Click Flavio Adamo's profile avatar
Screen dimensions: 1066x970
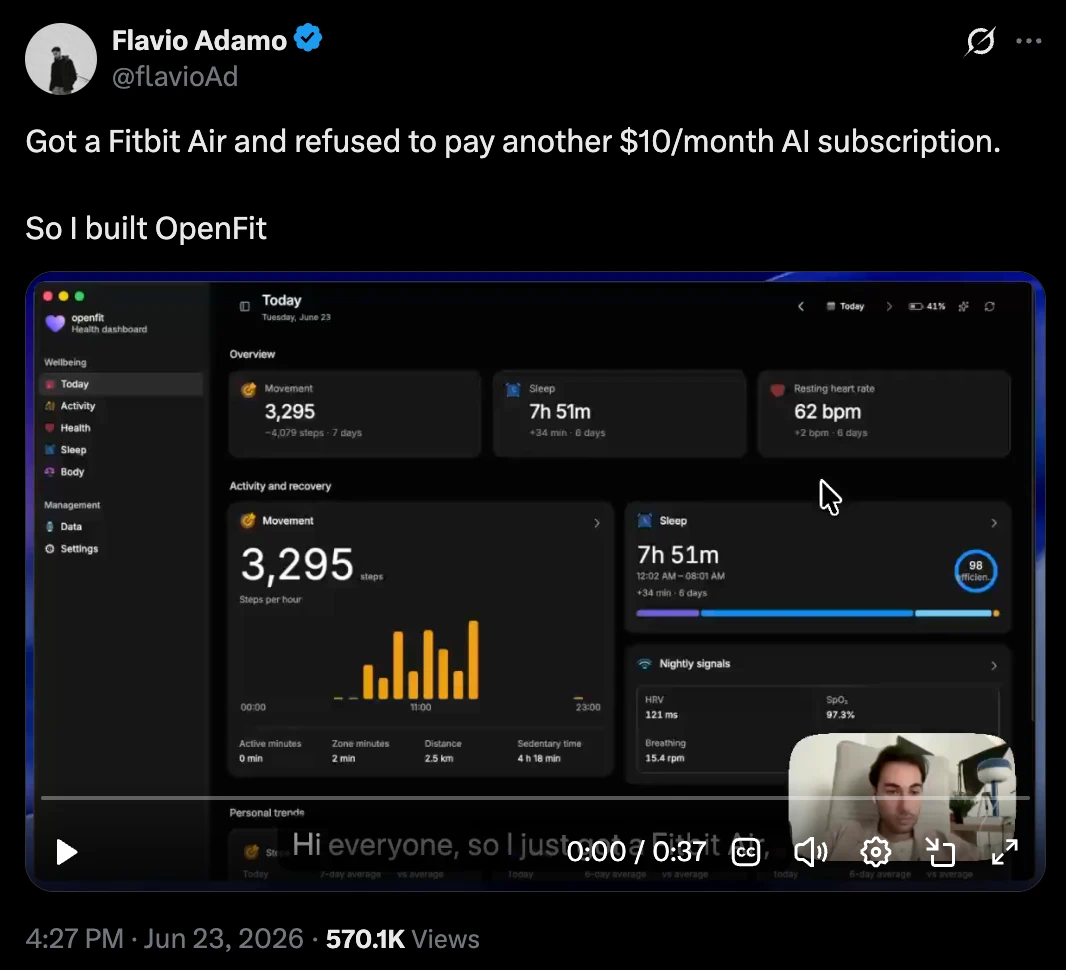[61, 59]
